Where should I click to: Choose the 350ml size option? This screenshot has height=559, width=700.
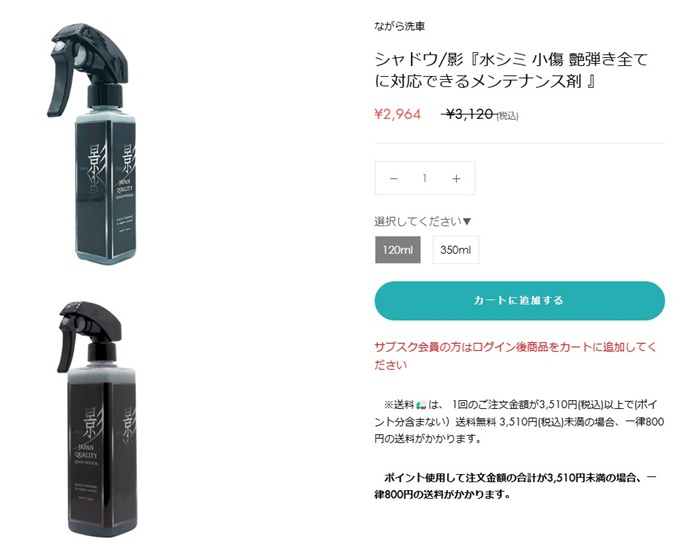(x=455, y=250)
